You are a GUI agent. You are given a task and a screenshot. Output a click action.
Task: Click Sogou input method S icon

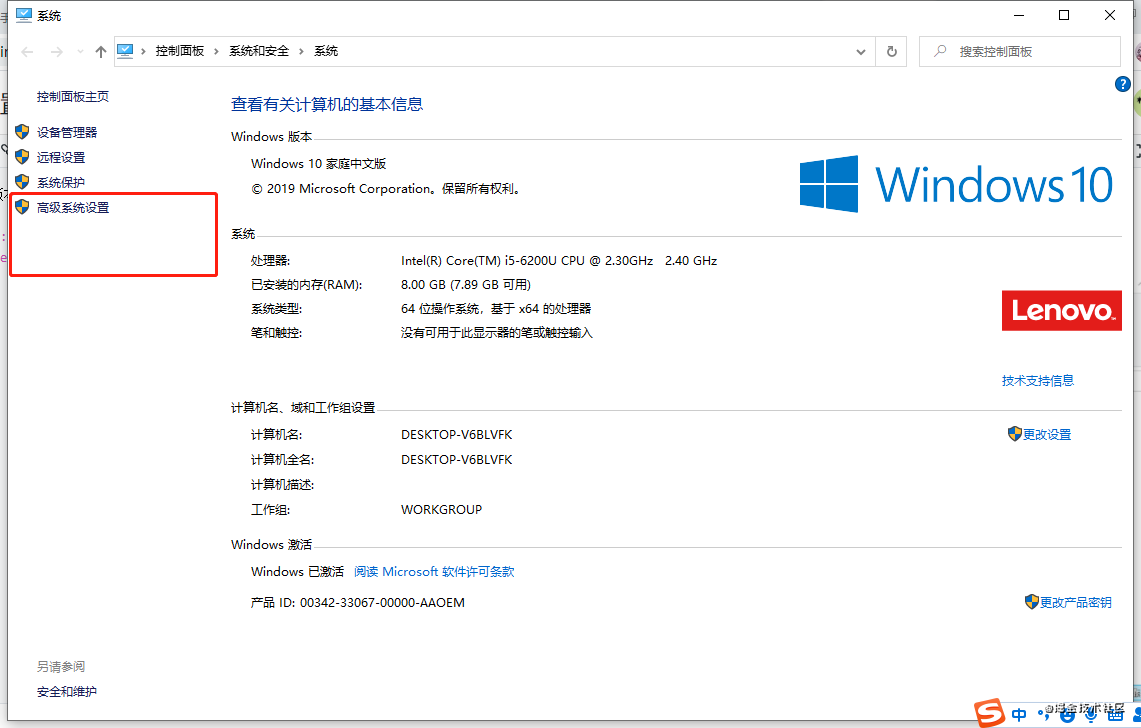(x=989, y=713)
